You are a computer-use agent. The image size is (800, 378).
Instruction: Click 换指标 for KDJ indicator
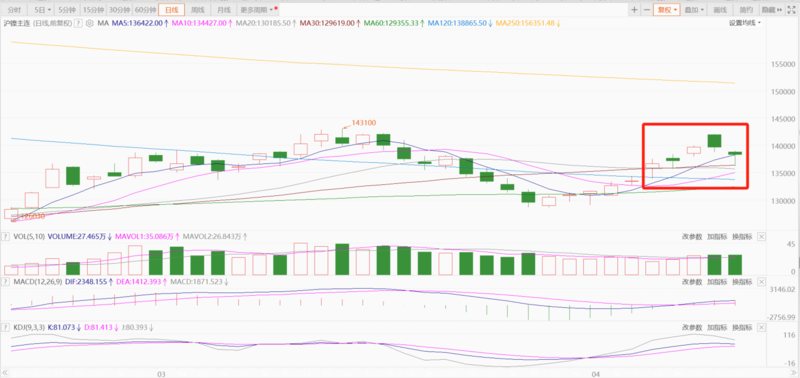(742, 327)
